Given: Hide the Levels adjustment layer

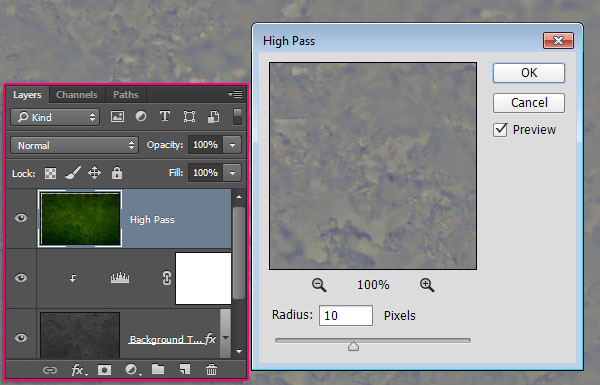Looking at the screenshot, I should tap(21, 277).
